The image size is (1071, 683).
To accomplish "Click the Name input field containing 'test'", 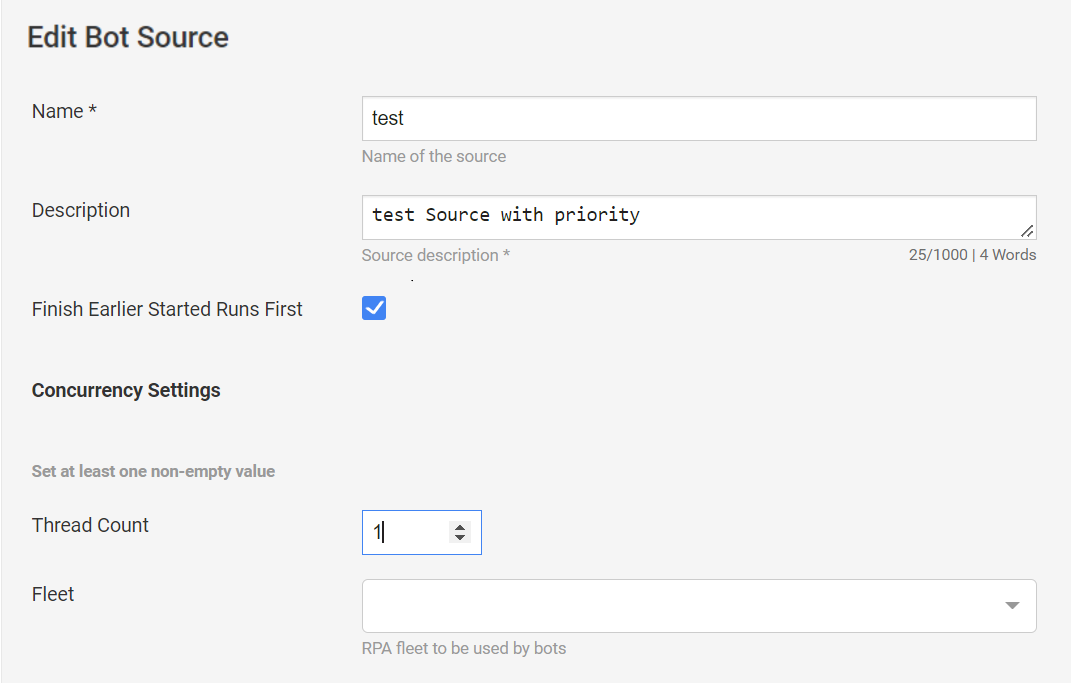I will pyautogui.click(x=699, y=119).
